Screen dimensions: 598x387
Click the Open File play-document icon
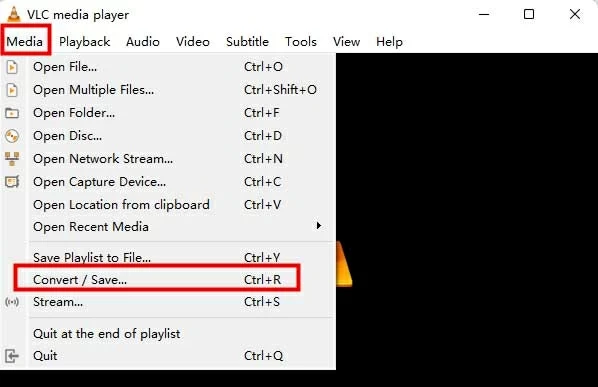click(12, 67)
